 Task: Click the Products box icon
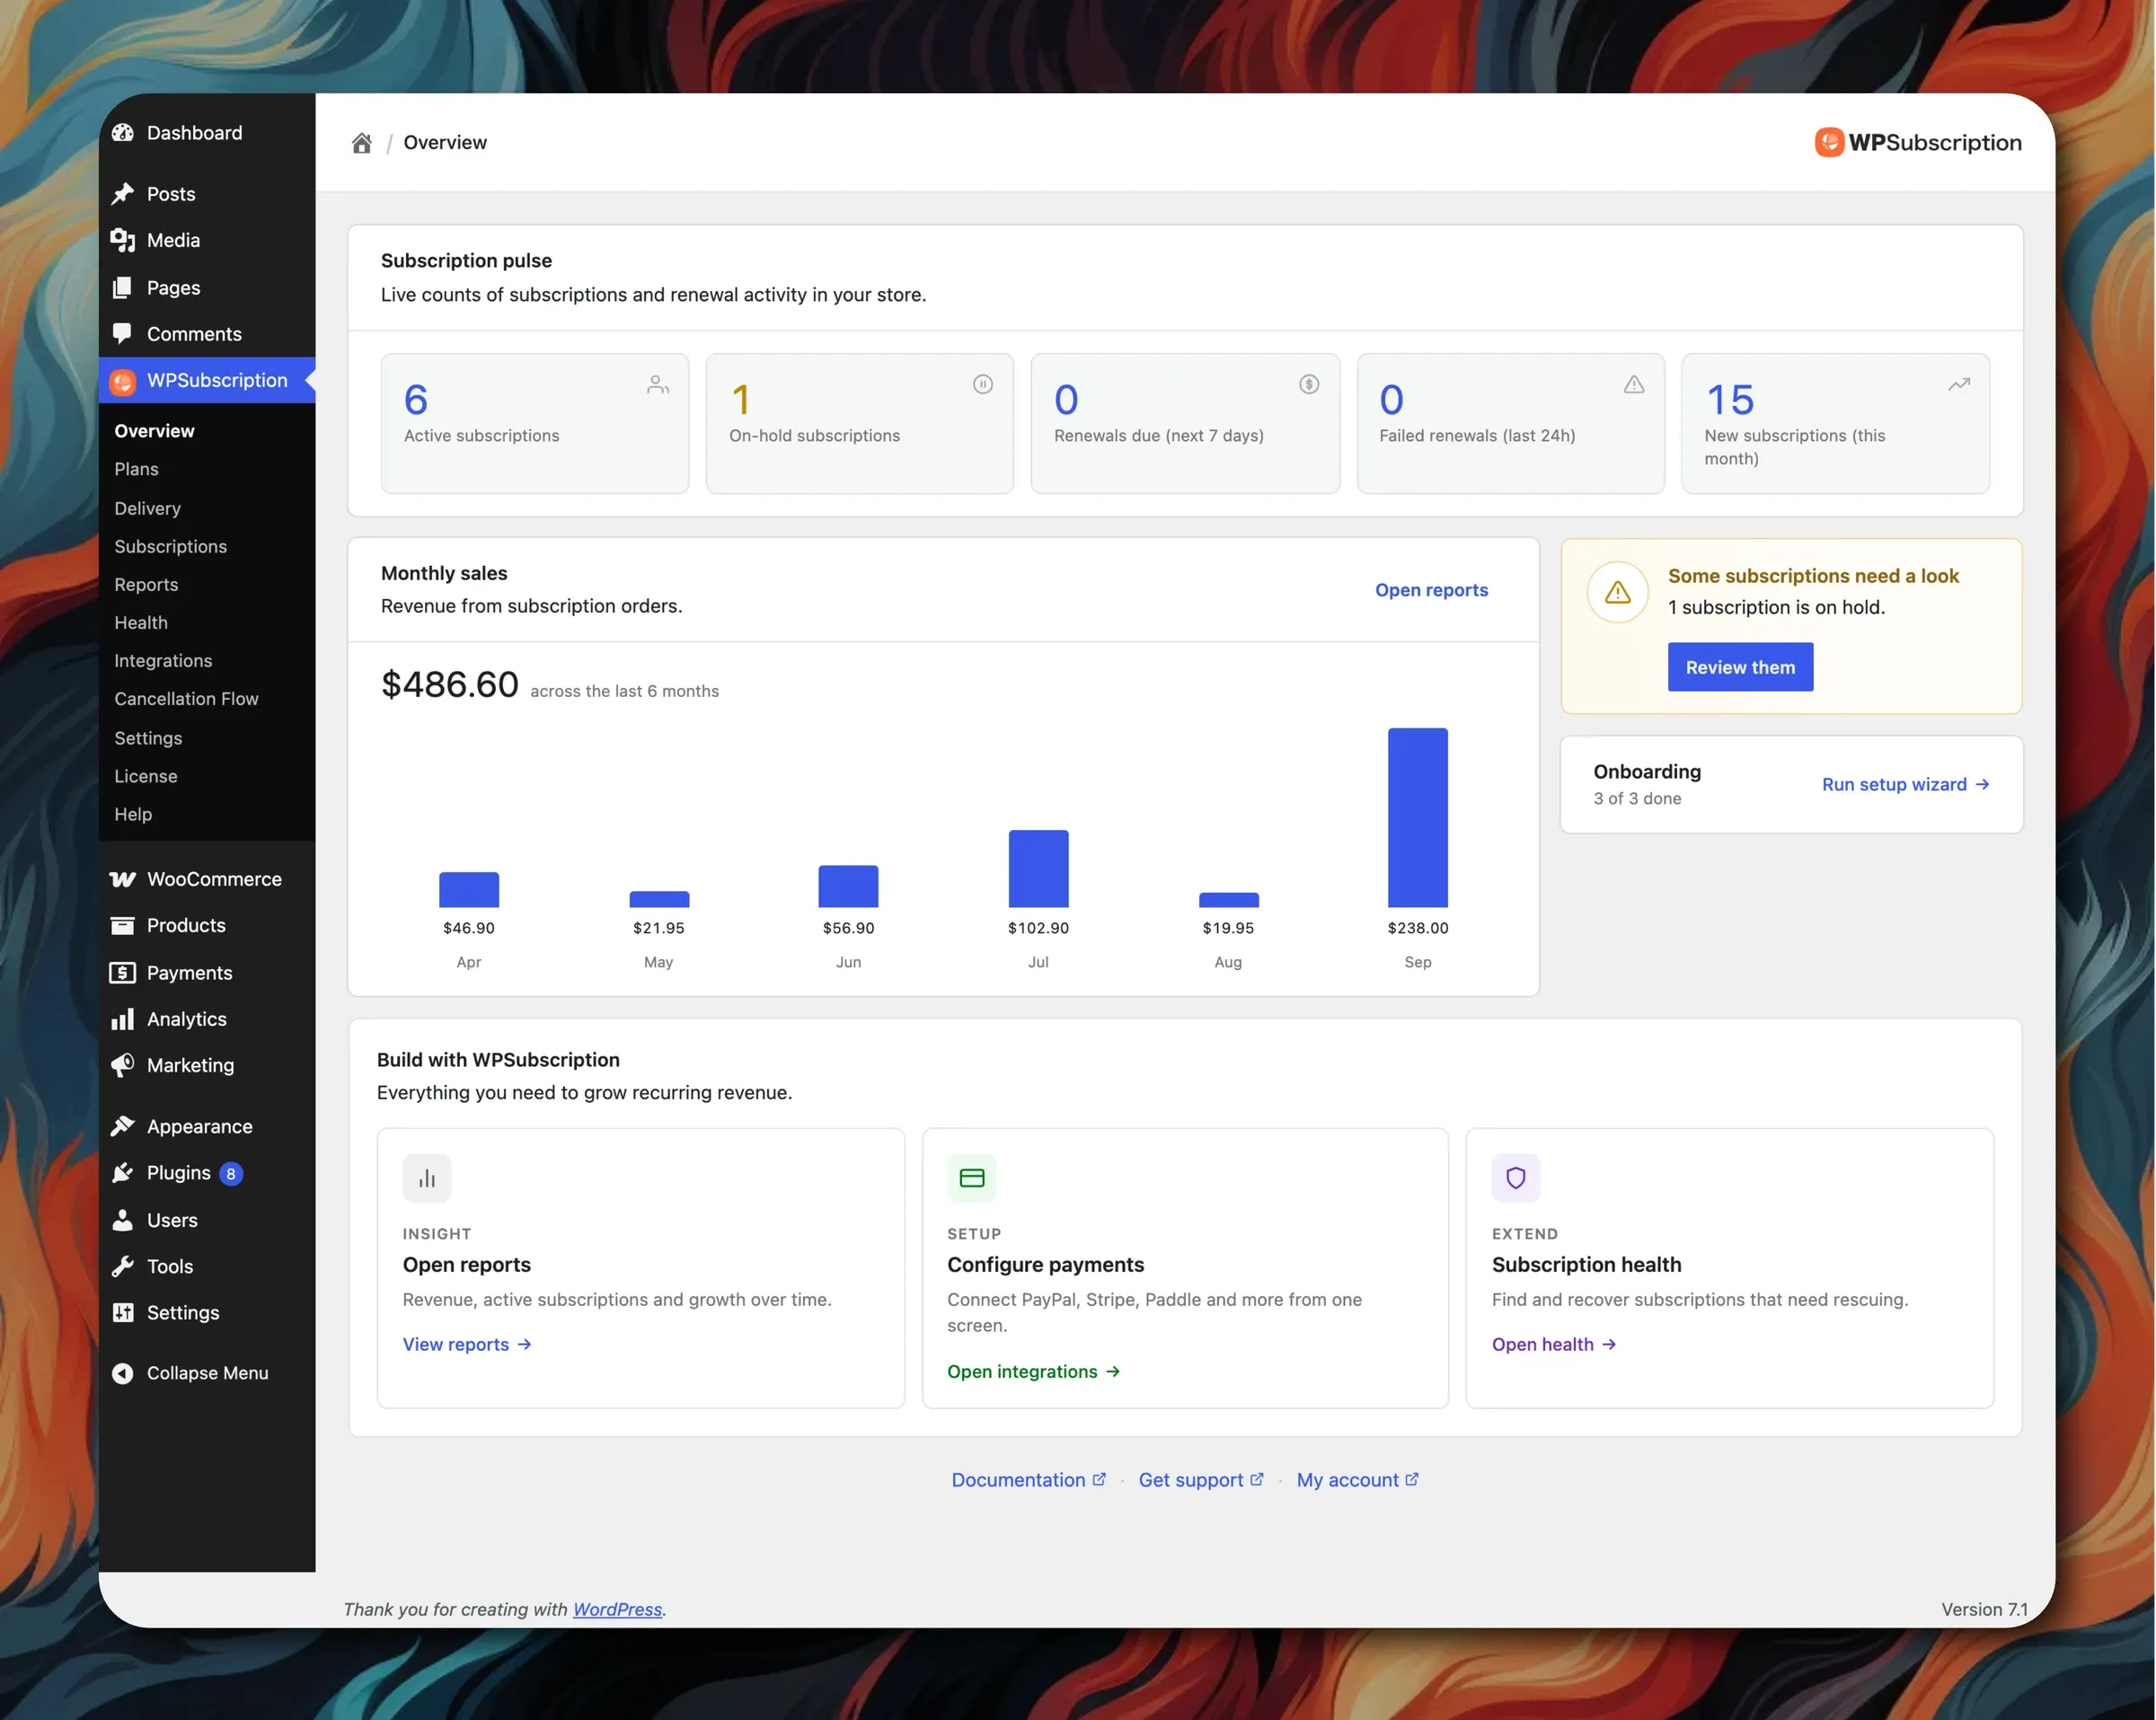pos(123,925)
